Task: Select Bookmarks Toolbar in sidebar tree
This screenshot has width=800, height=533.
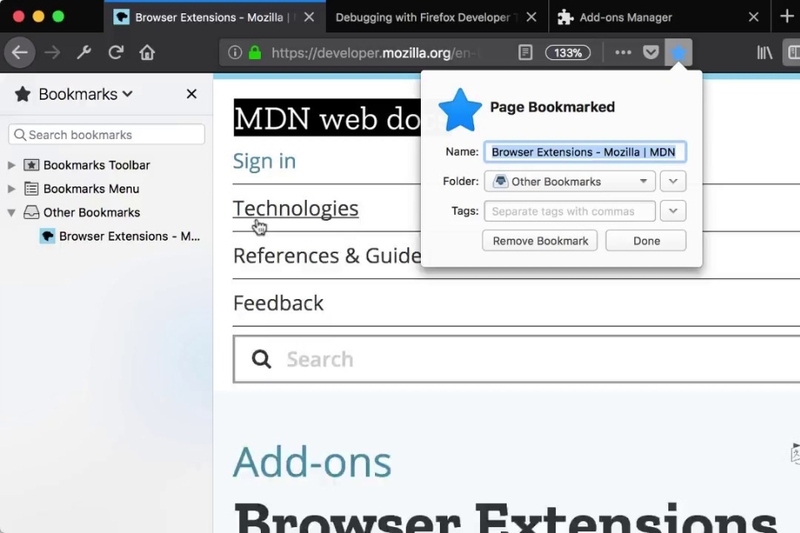Action: [x=96, y=165]
